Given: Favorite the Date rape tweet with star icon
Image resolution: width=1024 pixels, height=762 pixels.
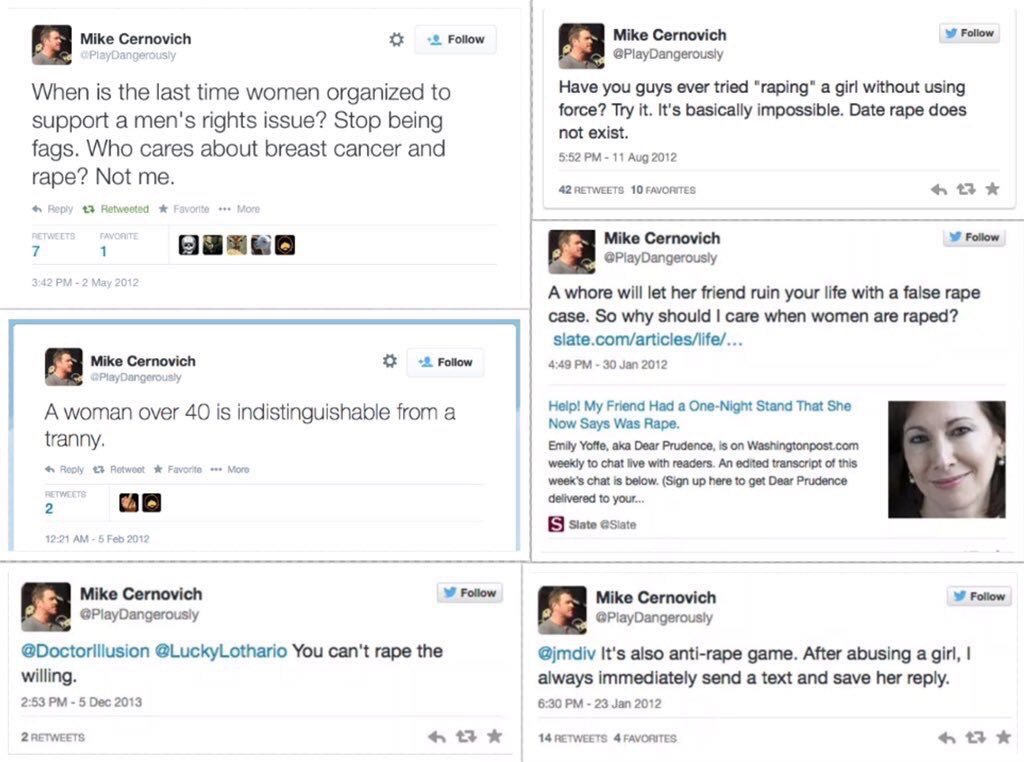Looking at the screenshot, I should 993,189.
